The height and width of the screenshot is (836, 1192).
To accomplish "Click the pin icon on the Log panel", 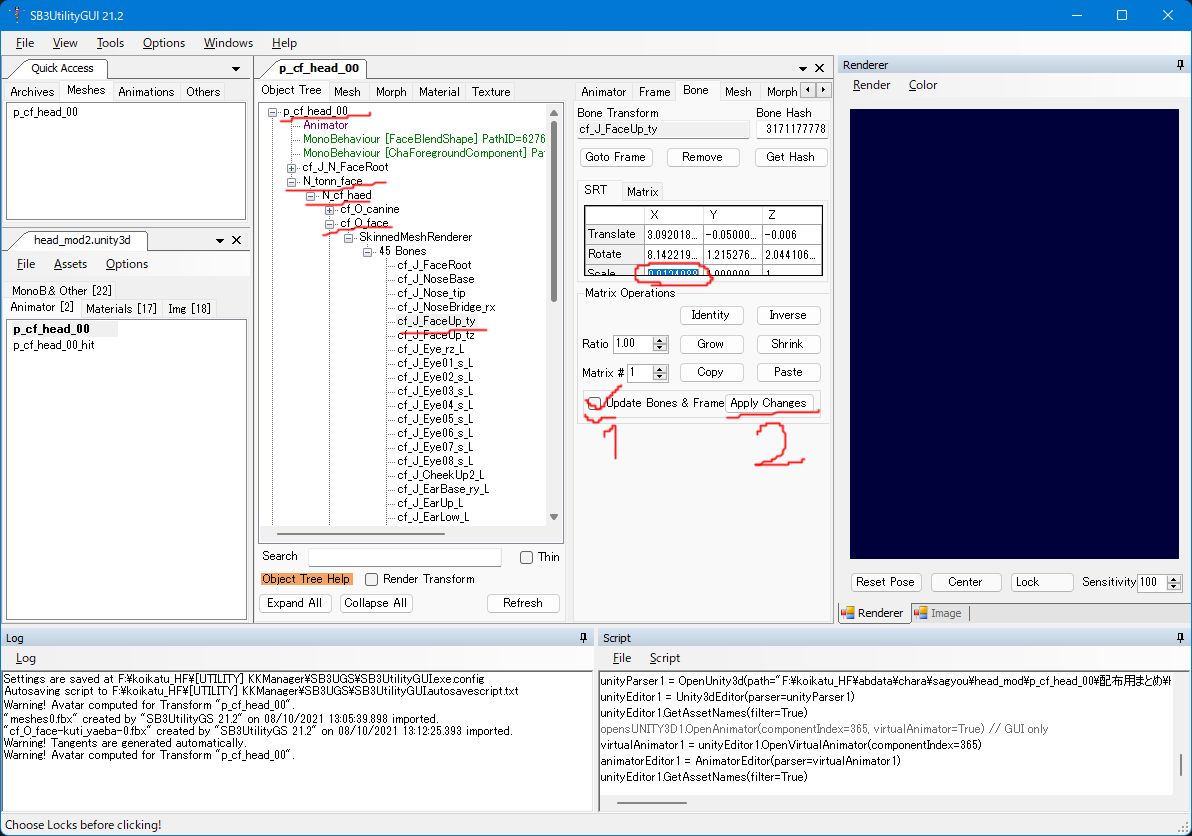I will tap(583, 637).
